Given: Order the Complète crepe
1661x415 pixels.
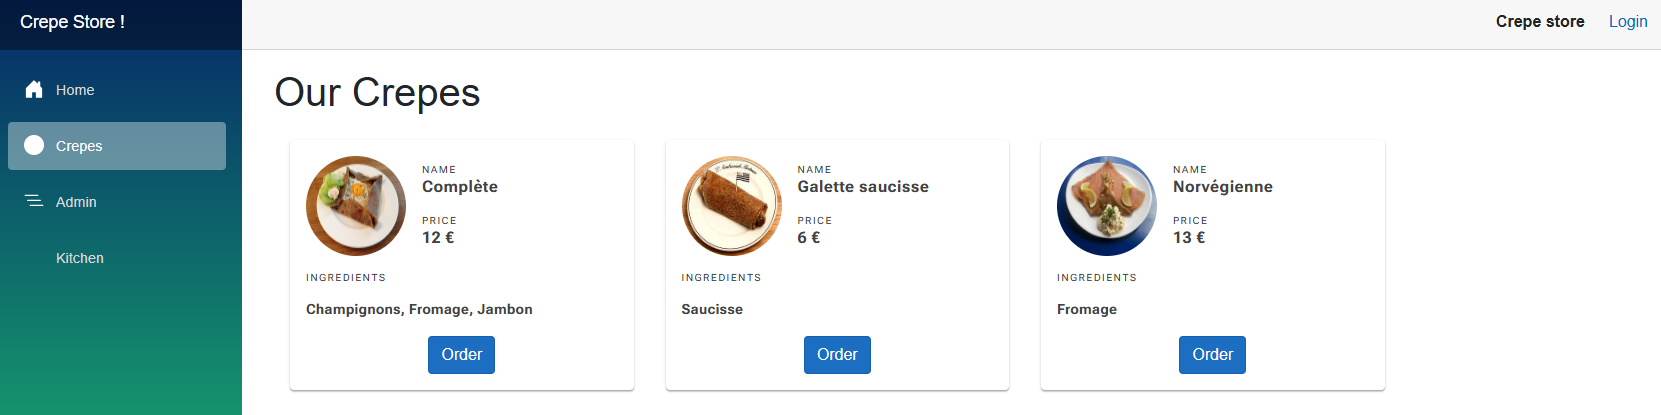Looking at the screenshot, I should [461, 355].
